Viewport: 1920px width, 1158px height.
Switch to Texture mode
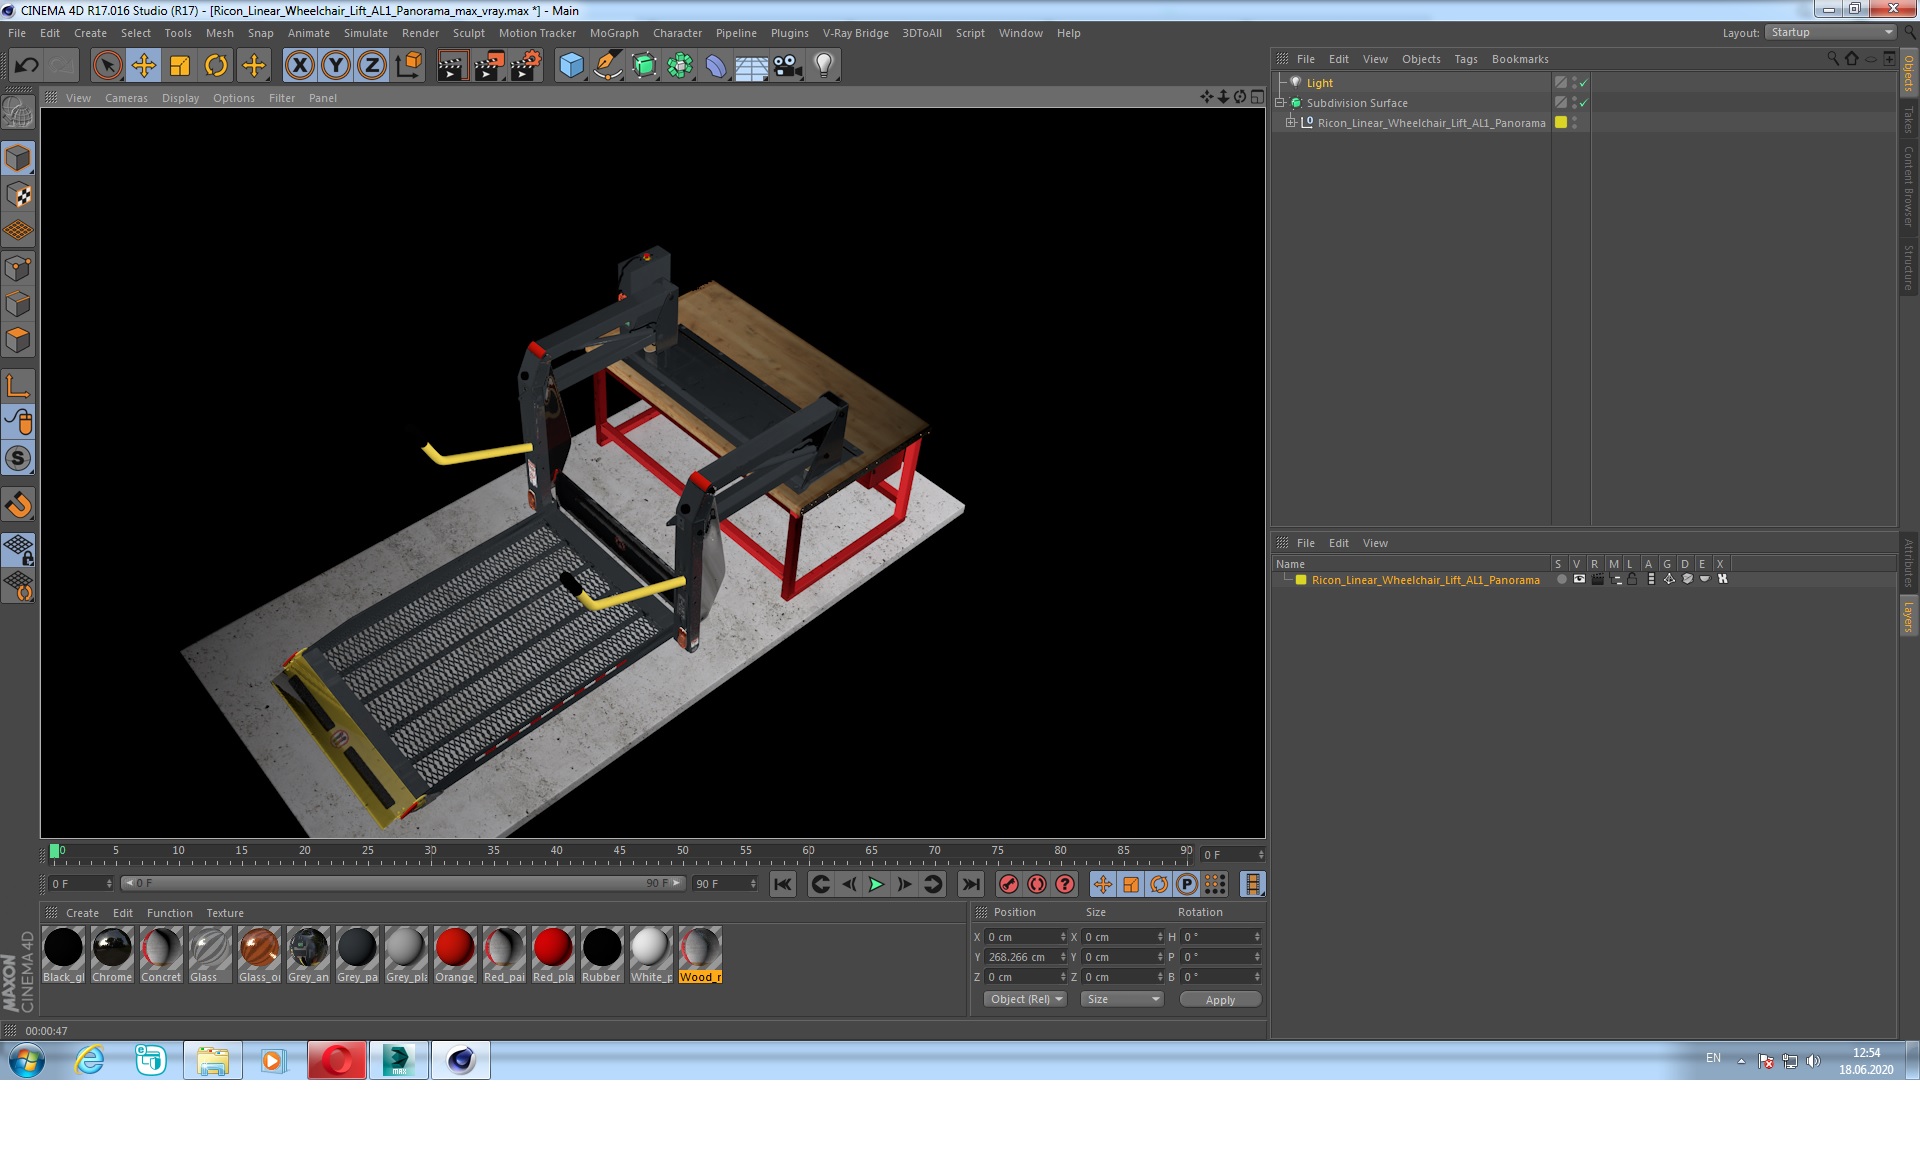18,195
